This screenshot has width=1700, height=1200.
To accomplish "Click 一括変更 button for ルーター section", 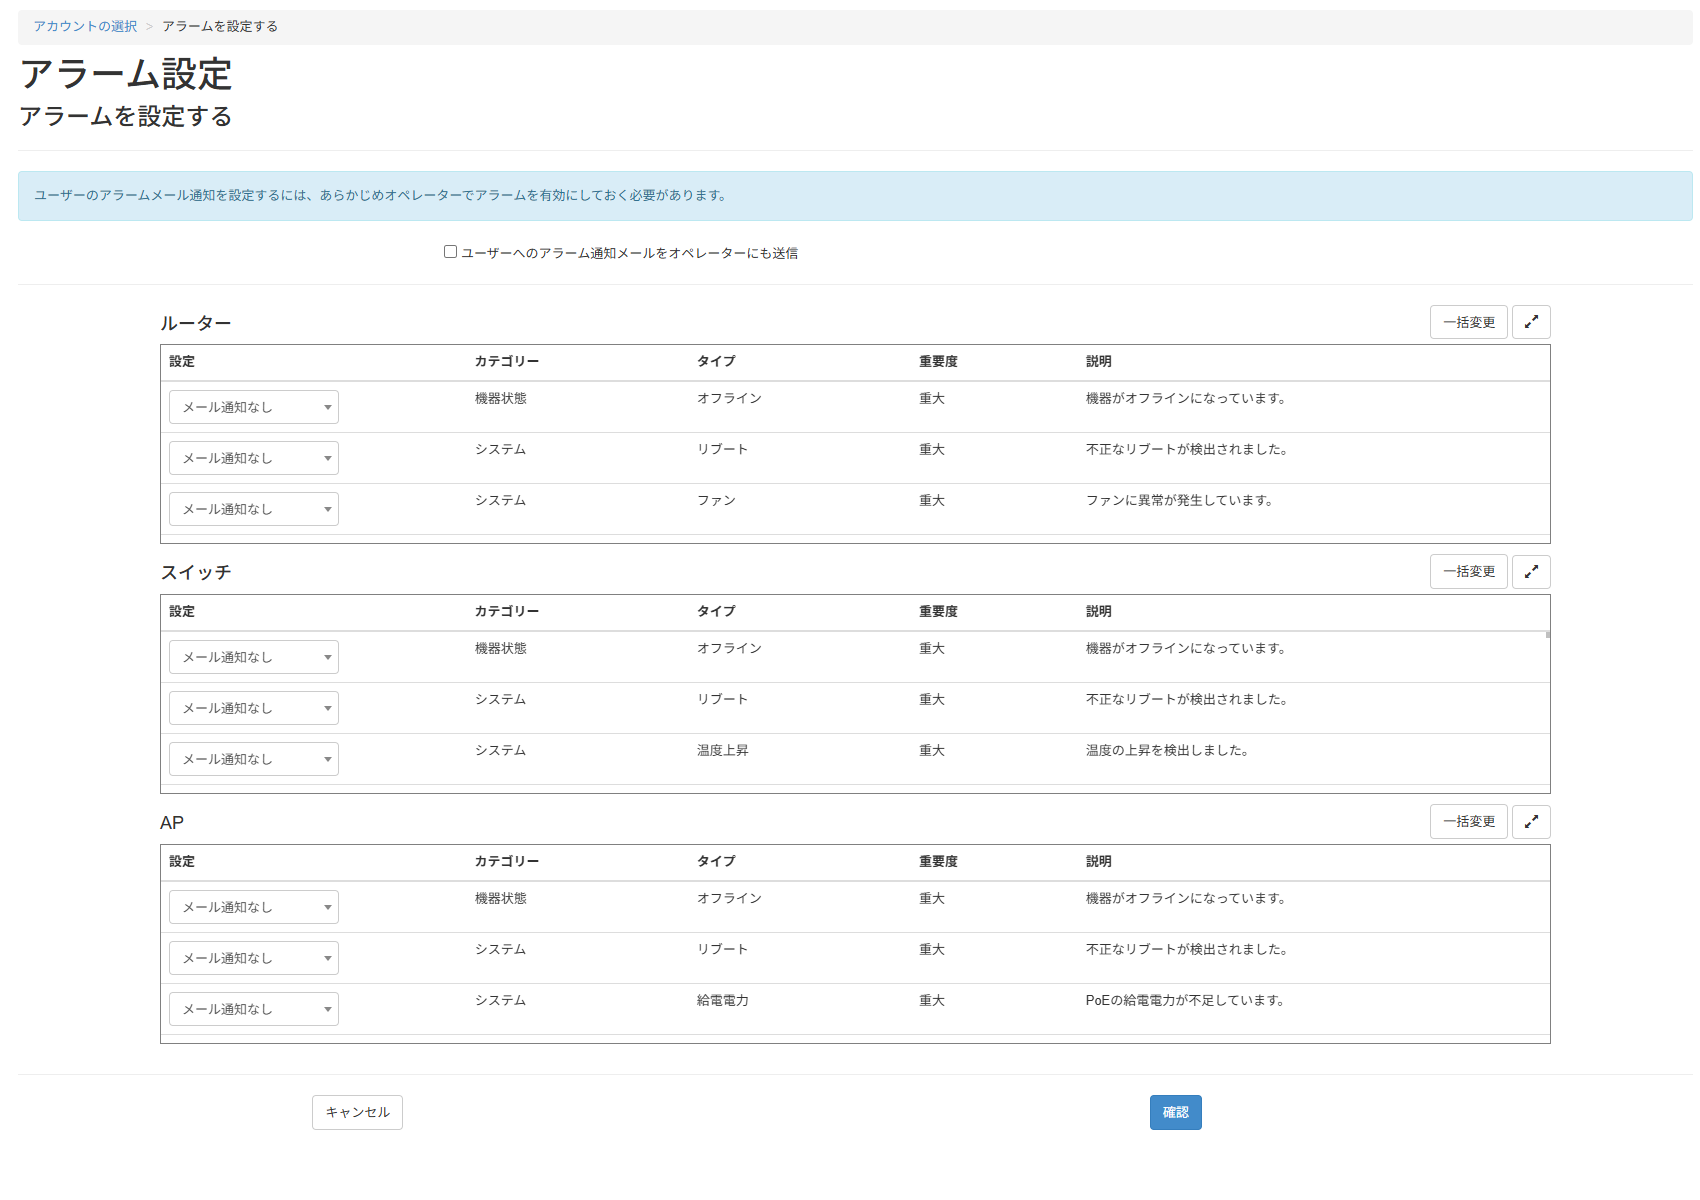I will point(1468,322).
